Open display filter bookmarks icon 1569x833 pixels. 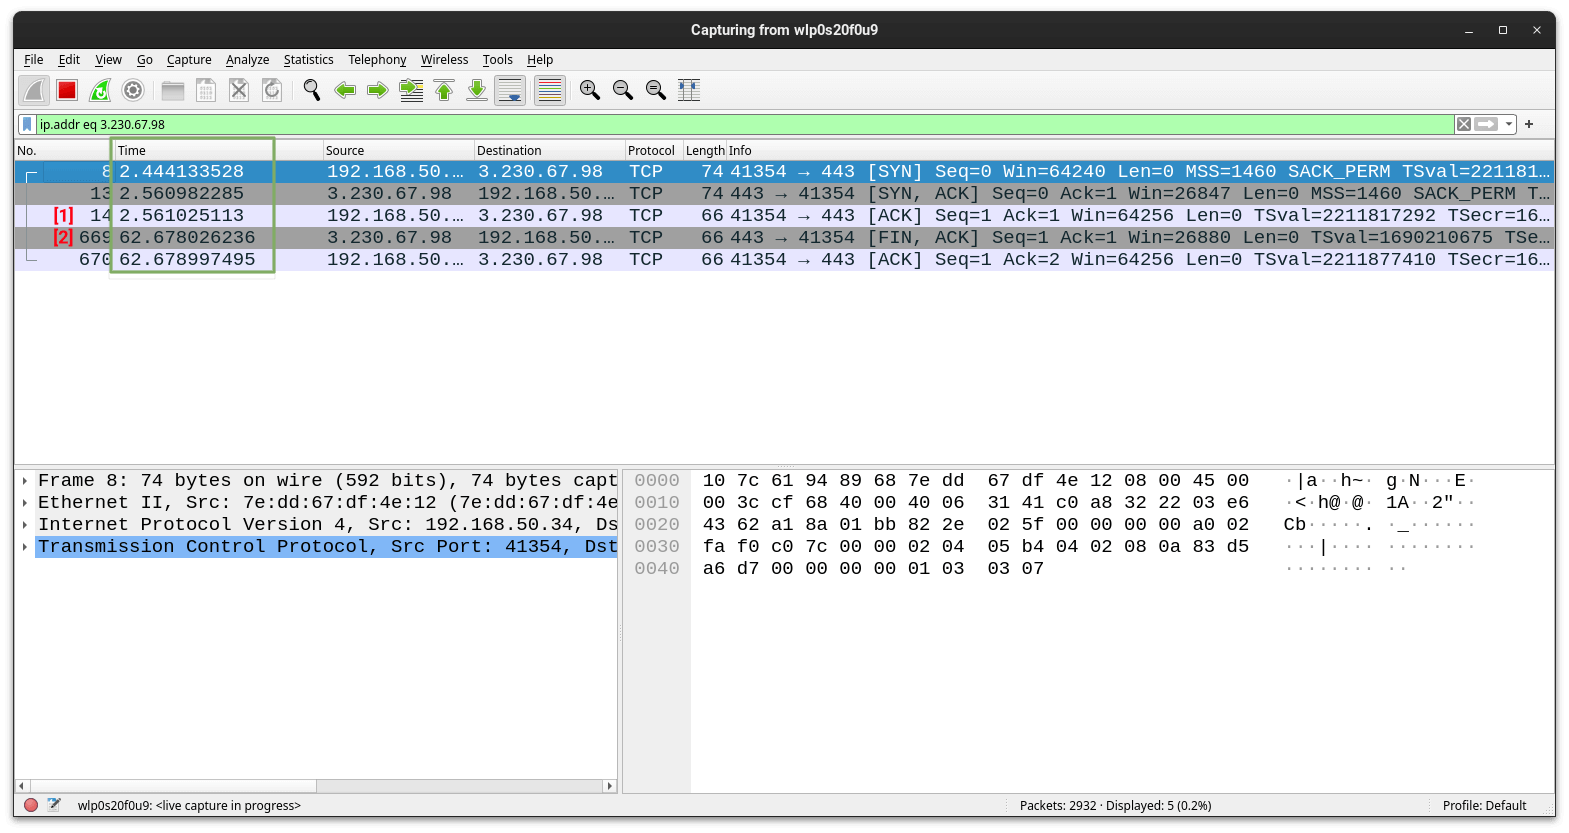point(27,124)
